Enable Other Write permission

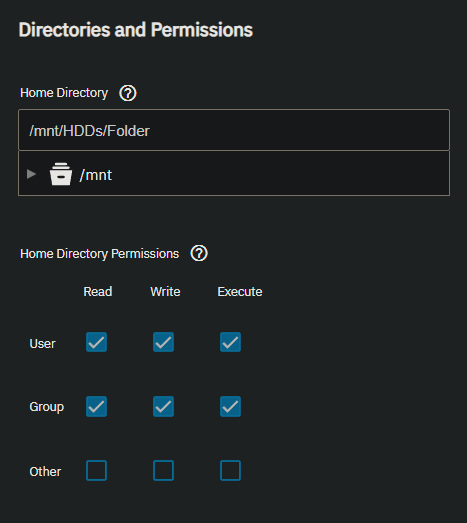coord(163,470)
